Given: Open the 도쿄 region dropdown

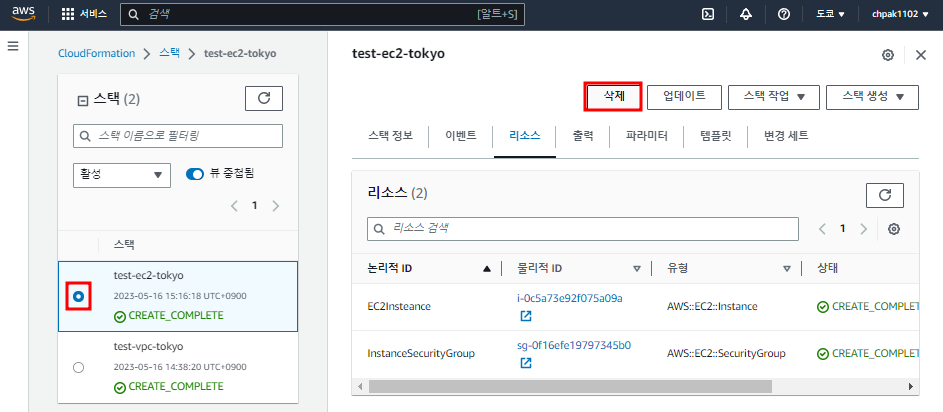Looking at the screenshot, I should 830,14.
